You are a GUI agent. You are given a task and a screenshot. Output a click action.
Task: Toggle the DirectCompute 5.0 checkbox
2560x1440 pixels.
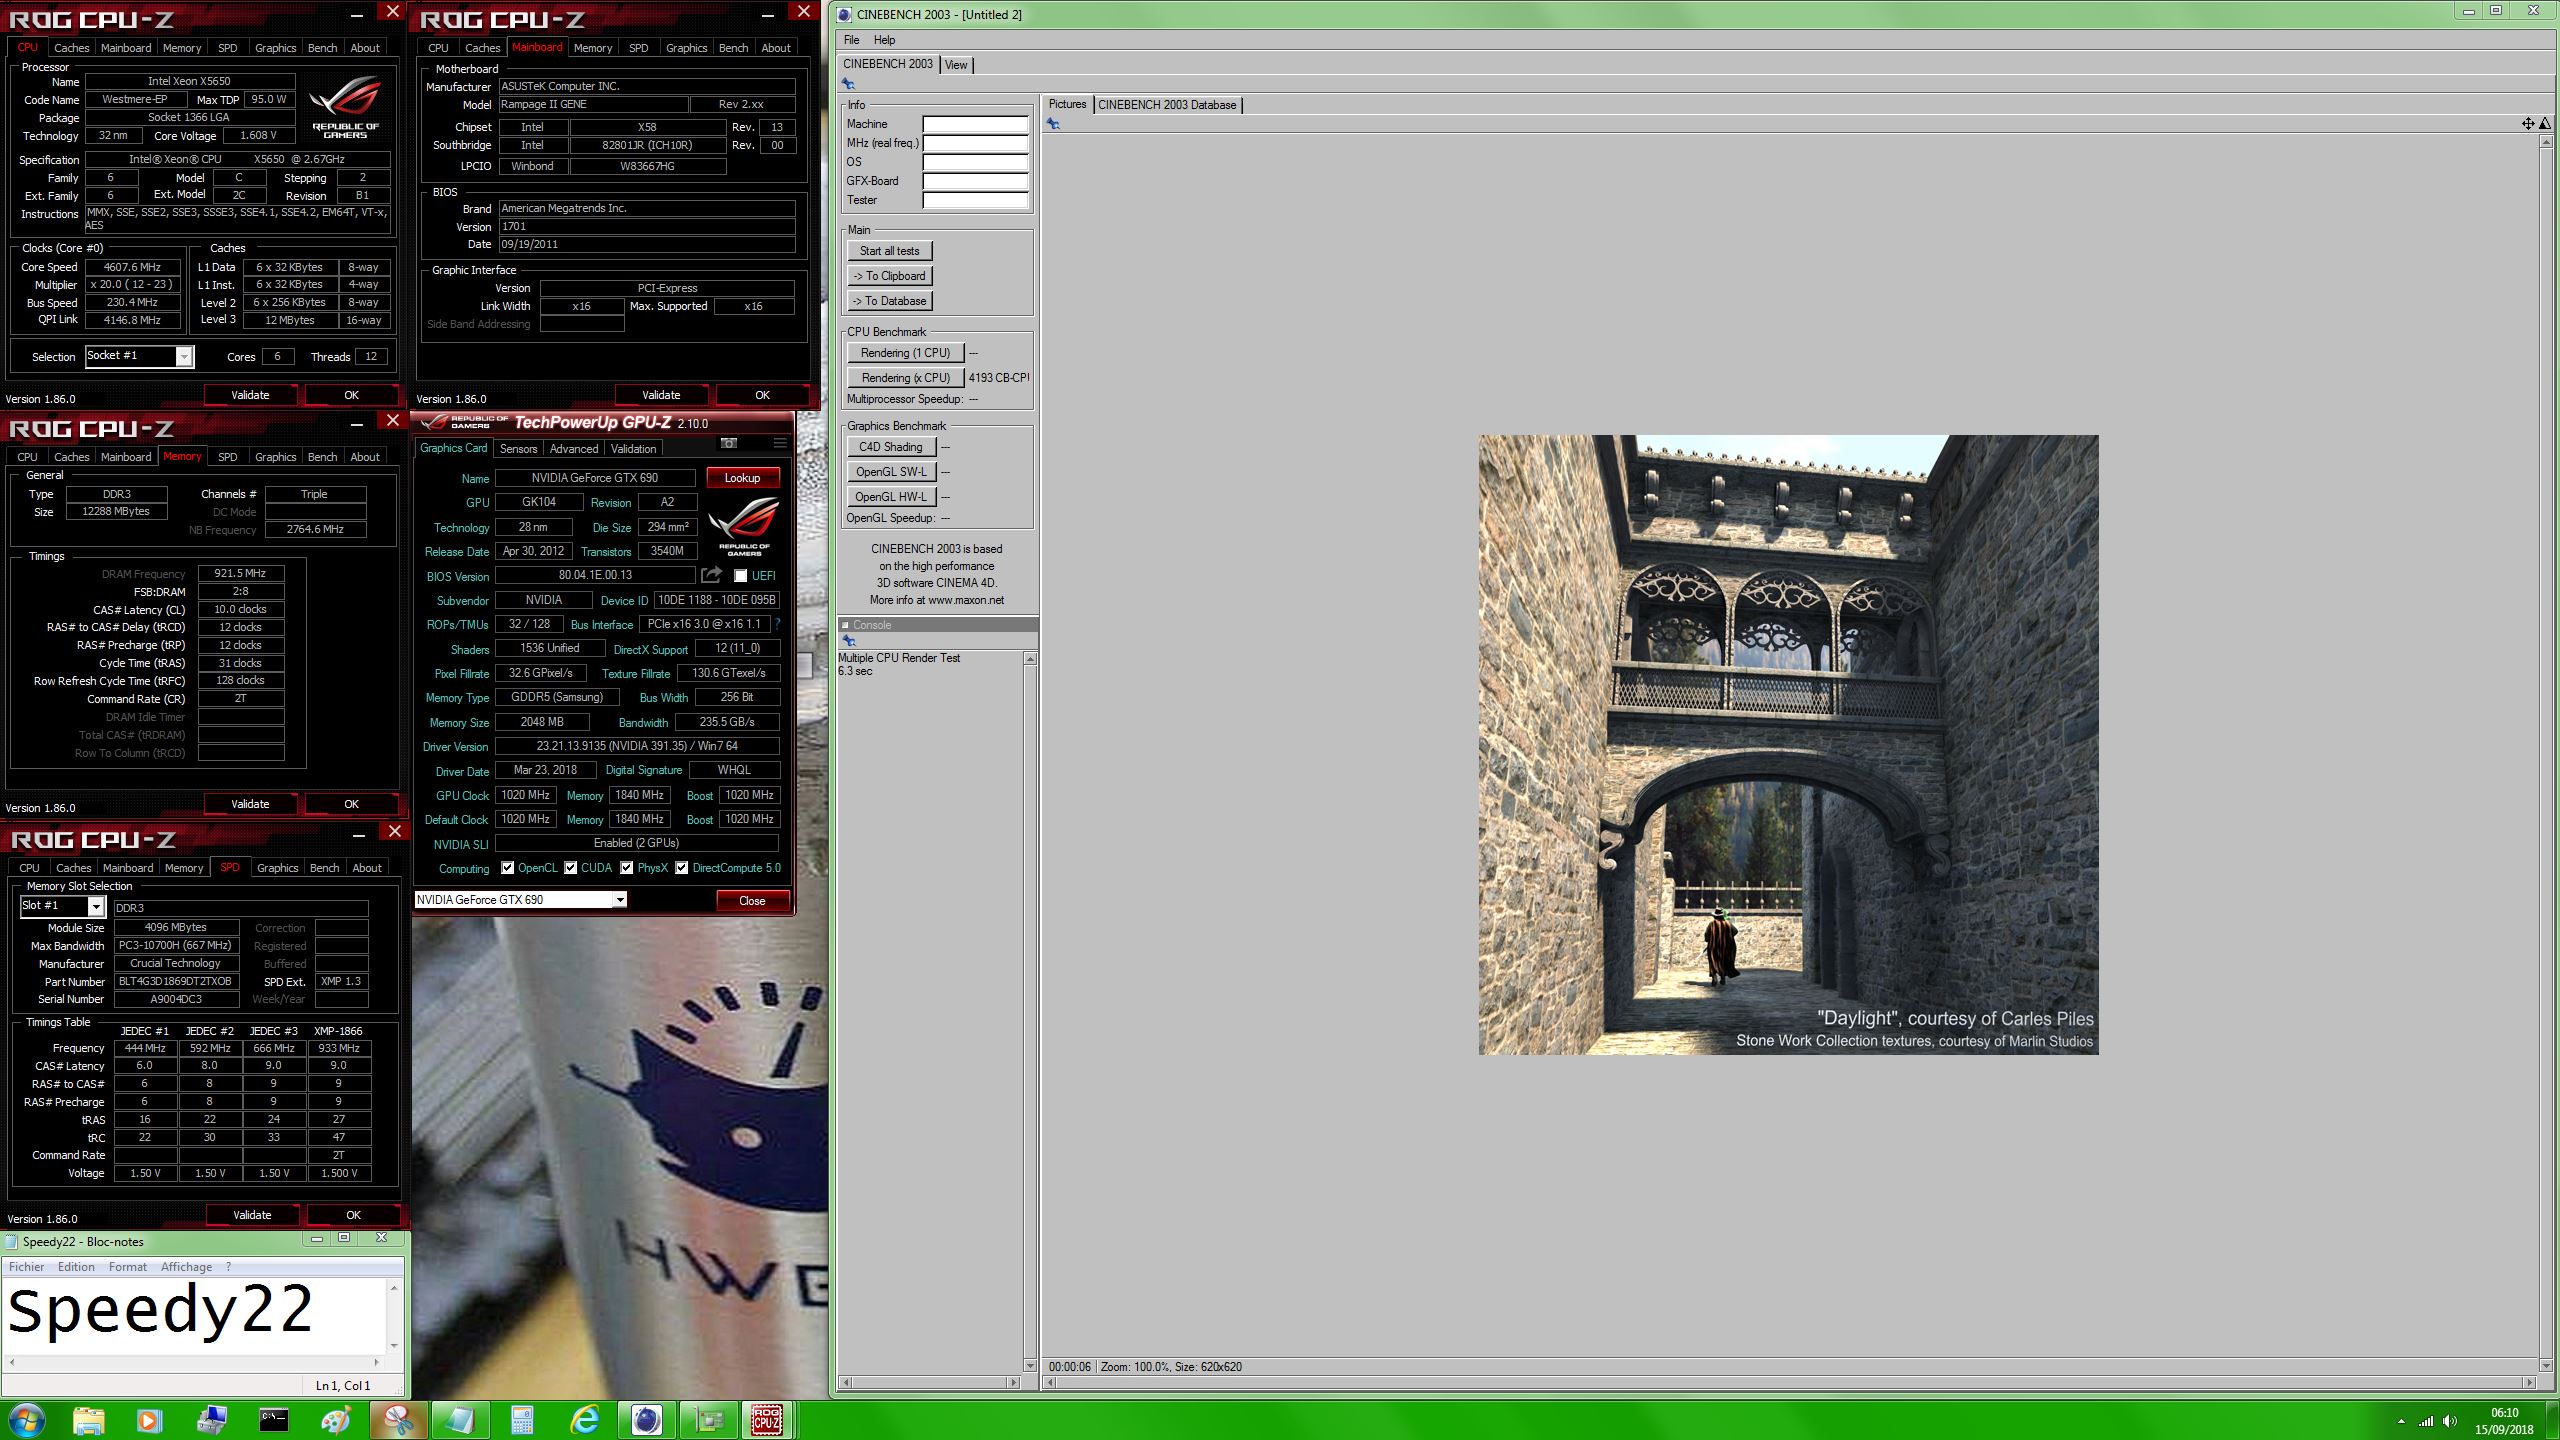(681, 868)
